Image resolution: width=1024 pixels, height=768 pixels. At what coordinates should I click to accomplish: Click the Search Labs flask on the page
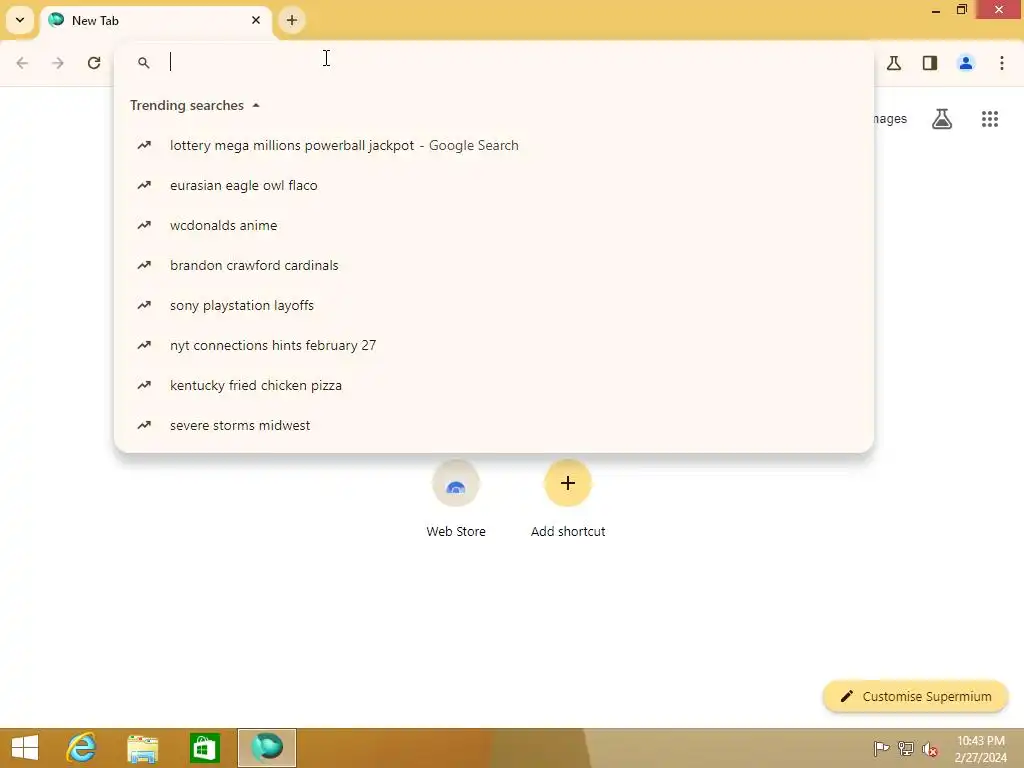pos(942,119)
